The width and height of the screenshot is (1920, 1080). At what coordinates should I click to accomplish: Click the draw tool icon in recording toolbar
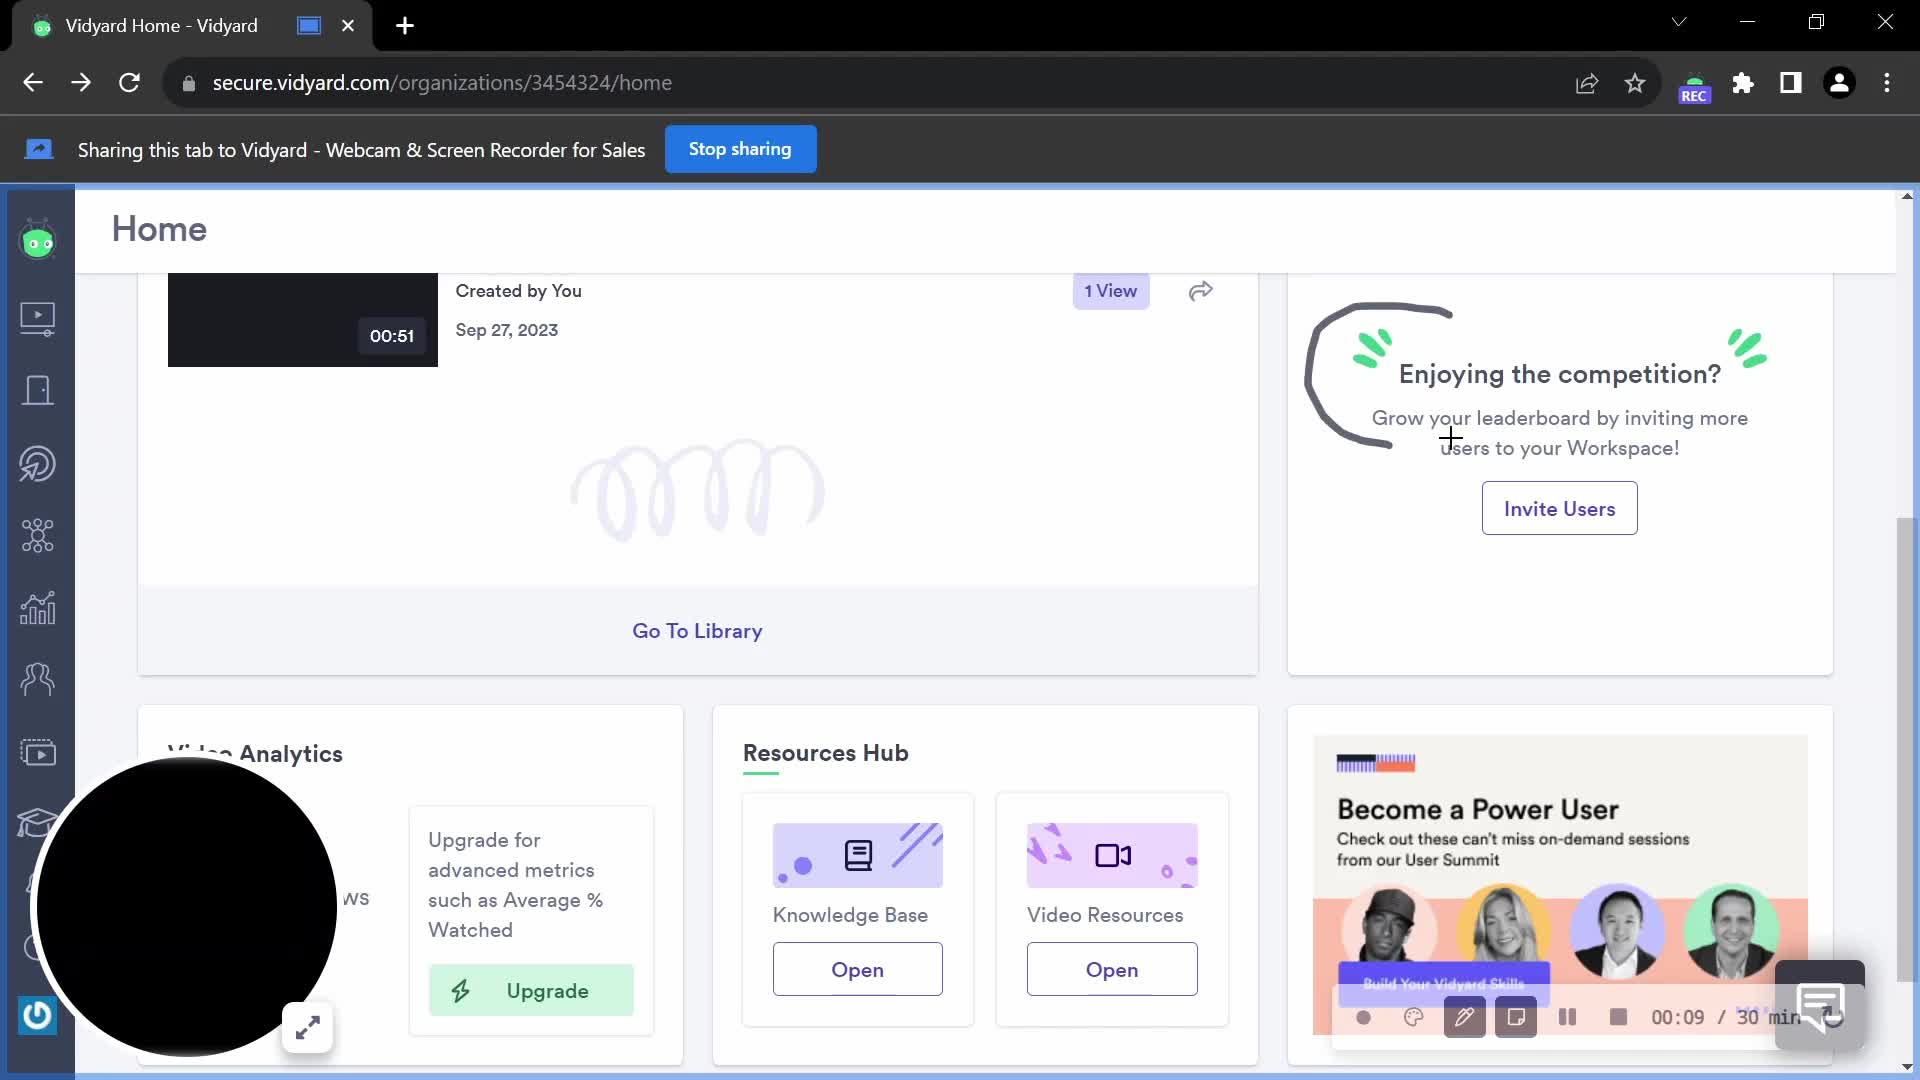(1464, 1017)
